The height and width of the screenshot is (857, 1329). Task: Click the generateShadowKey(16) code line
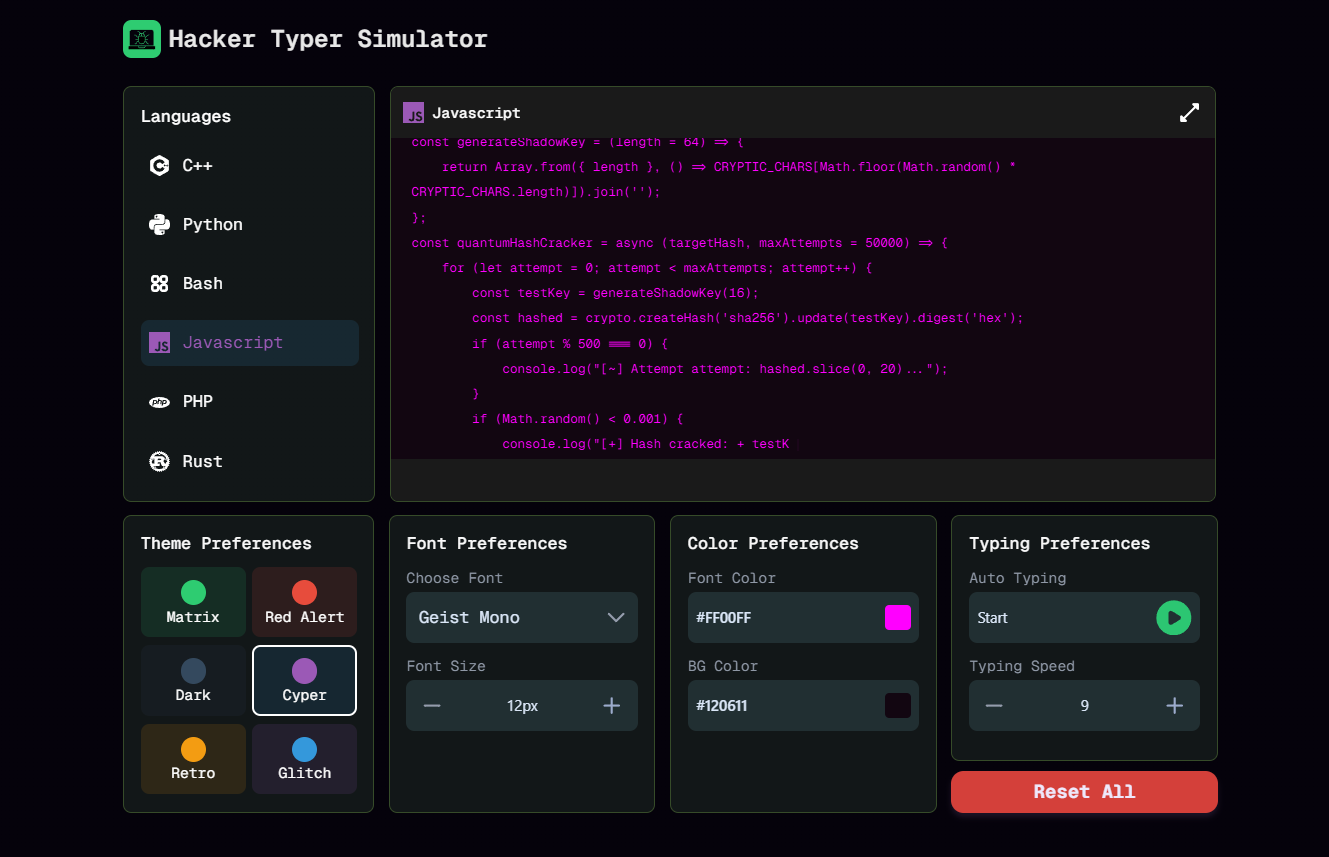[616, 293]
